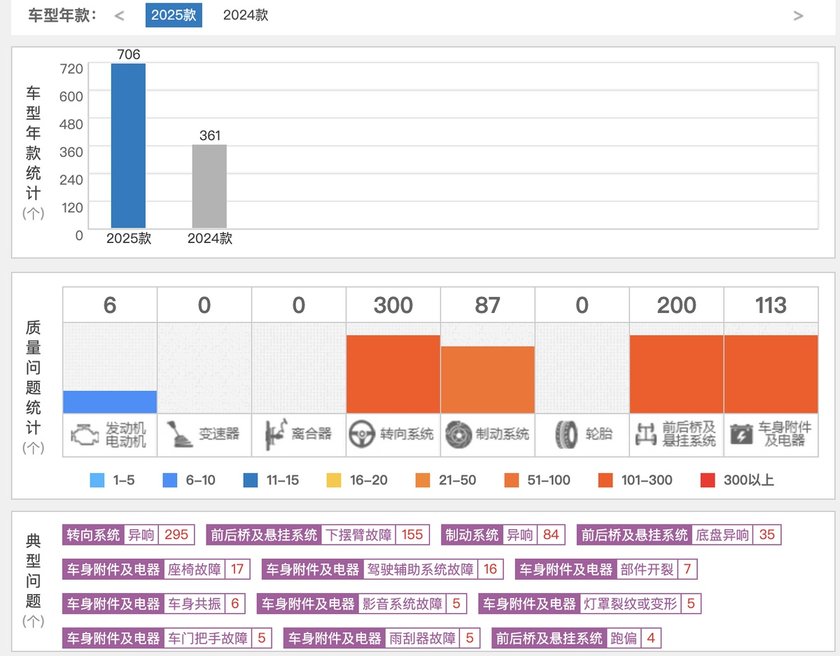Switch to the 2024款 model year tab

coord(245,15)
